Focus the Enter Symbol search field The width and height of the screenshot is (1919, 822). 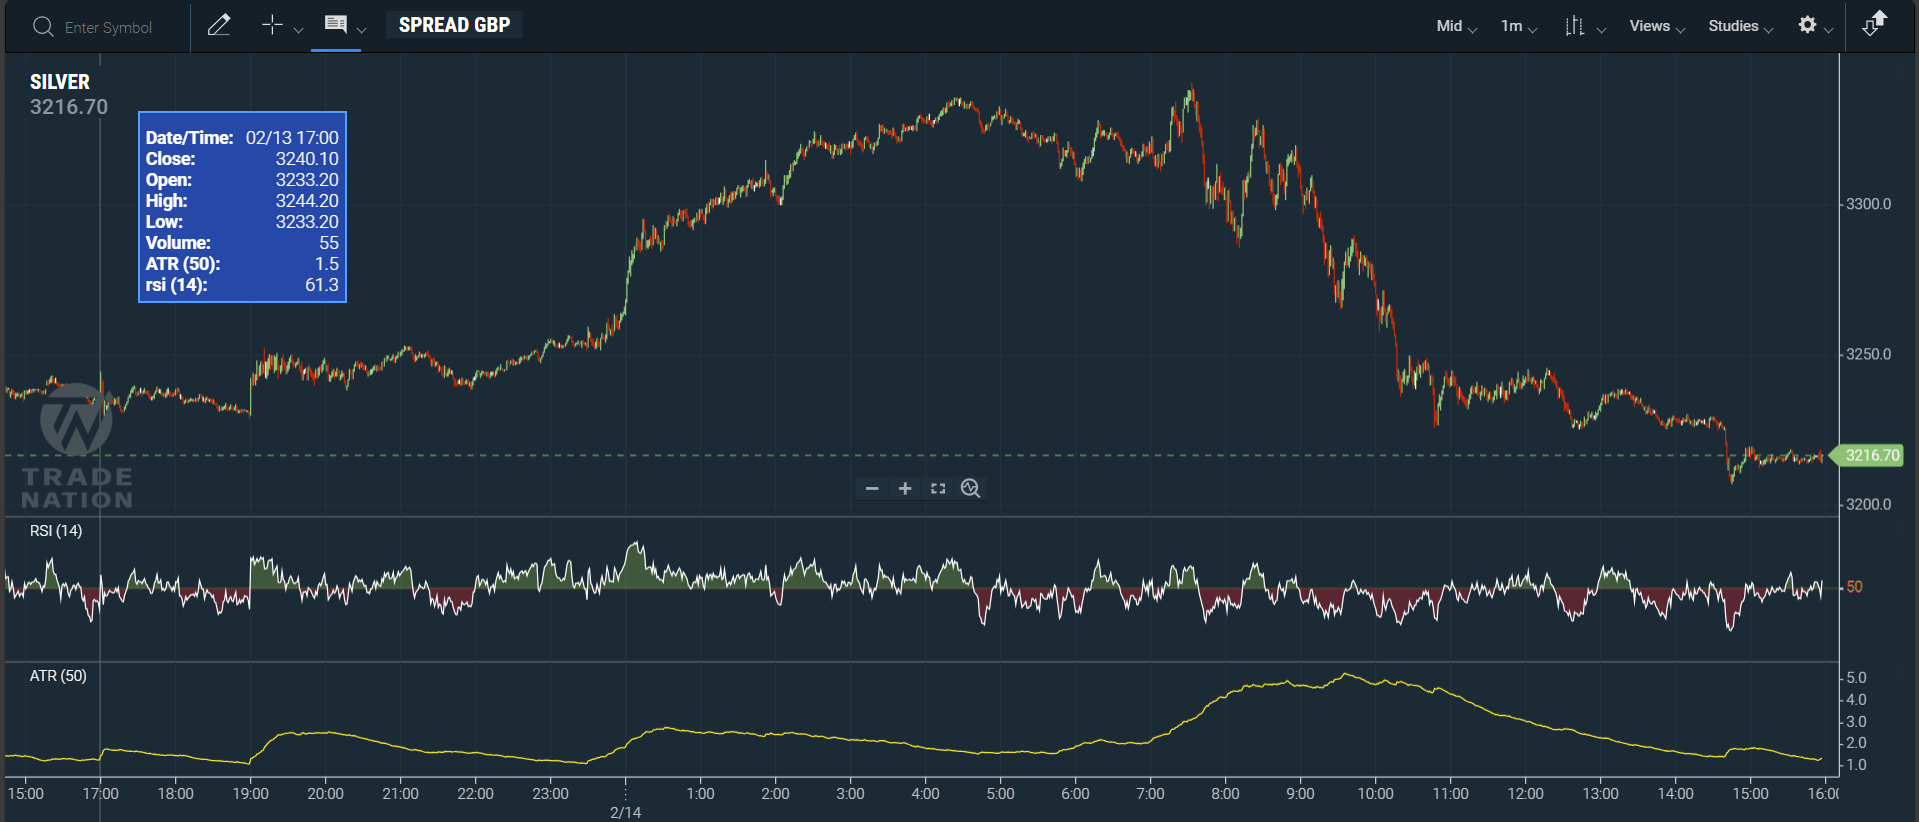coord(108,28)
